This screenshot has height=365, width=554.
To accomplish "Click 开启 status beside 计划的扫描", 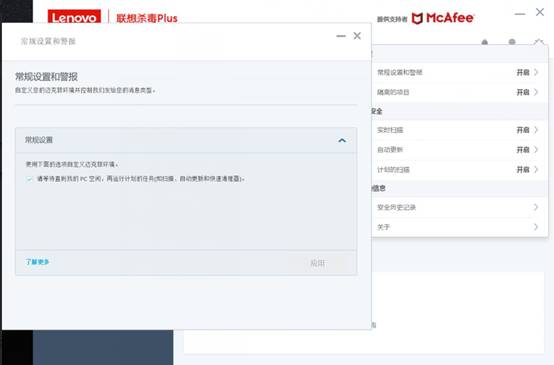I will pyautogui.click(x=523, y=170).
